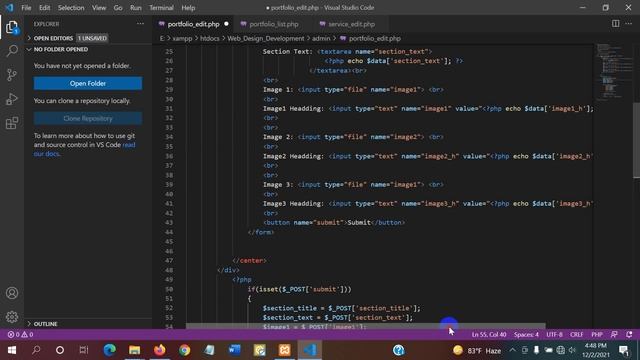Open File Explorer from taskbar
This screenshot has width=640, height=360.
[x=134, y=350]
